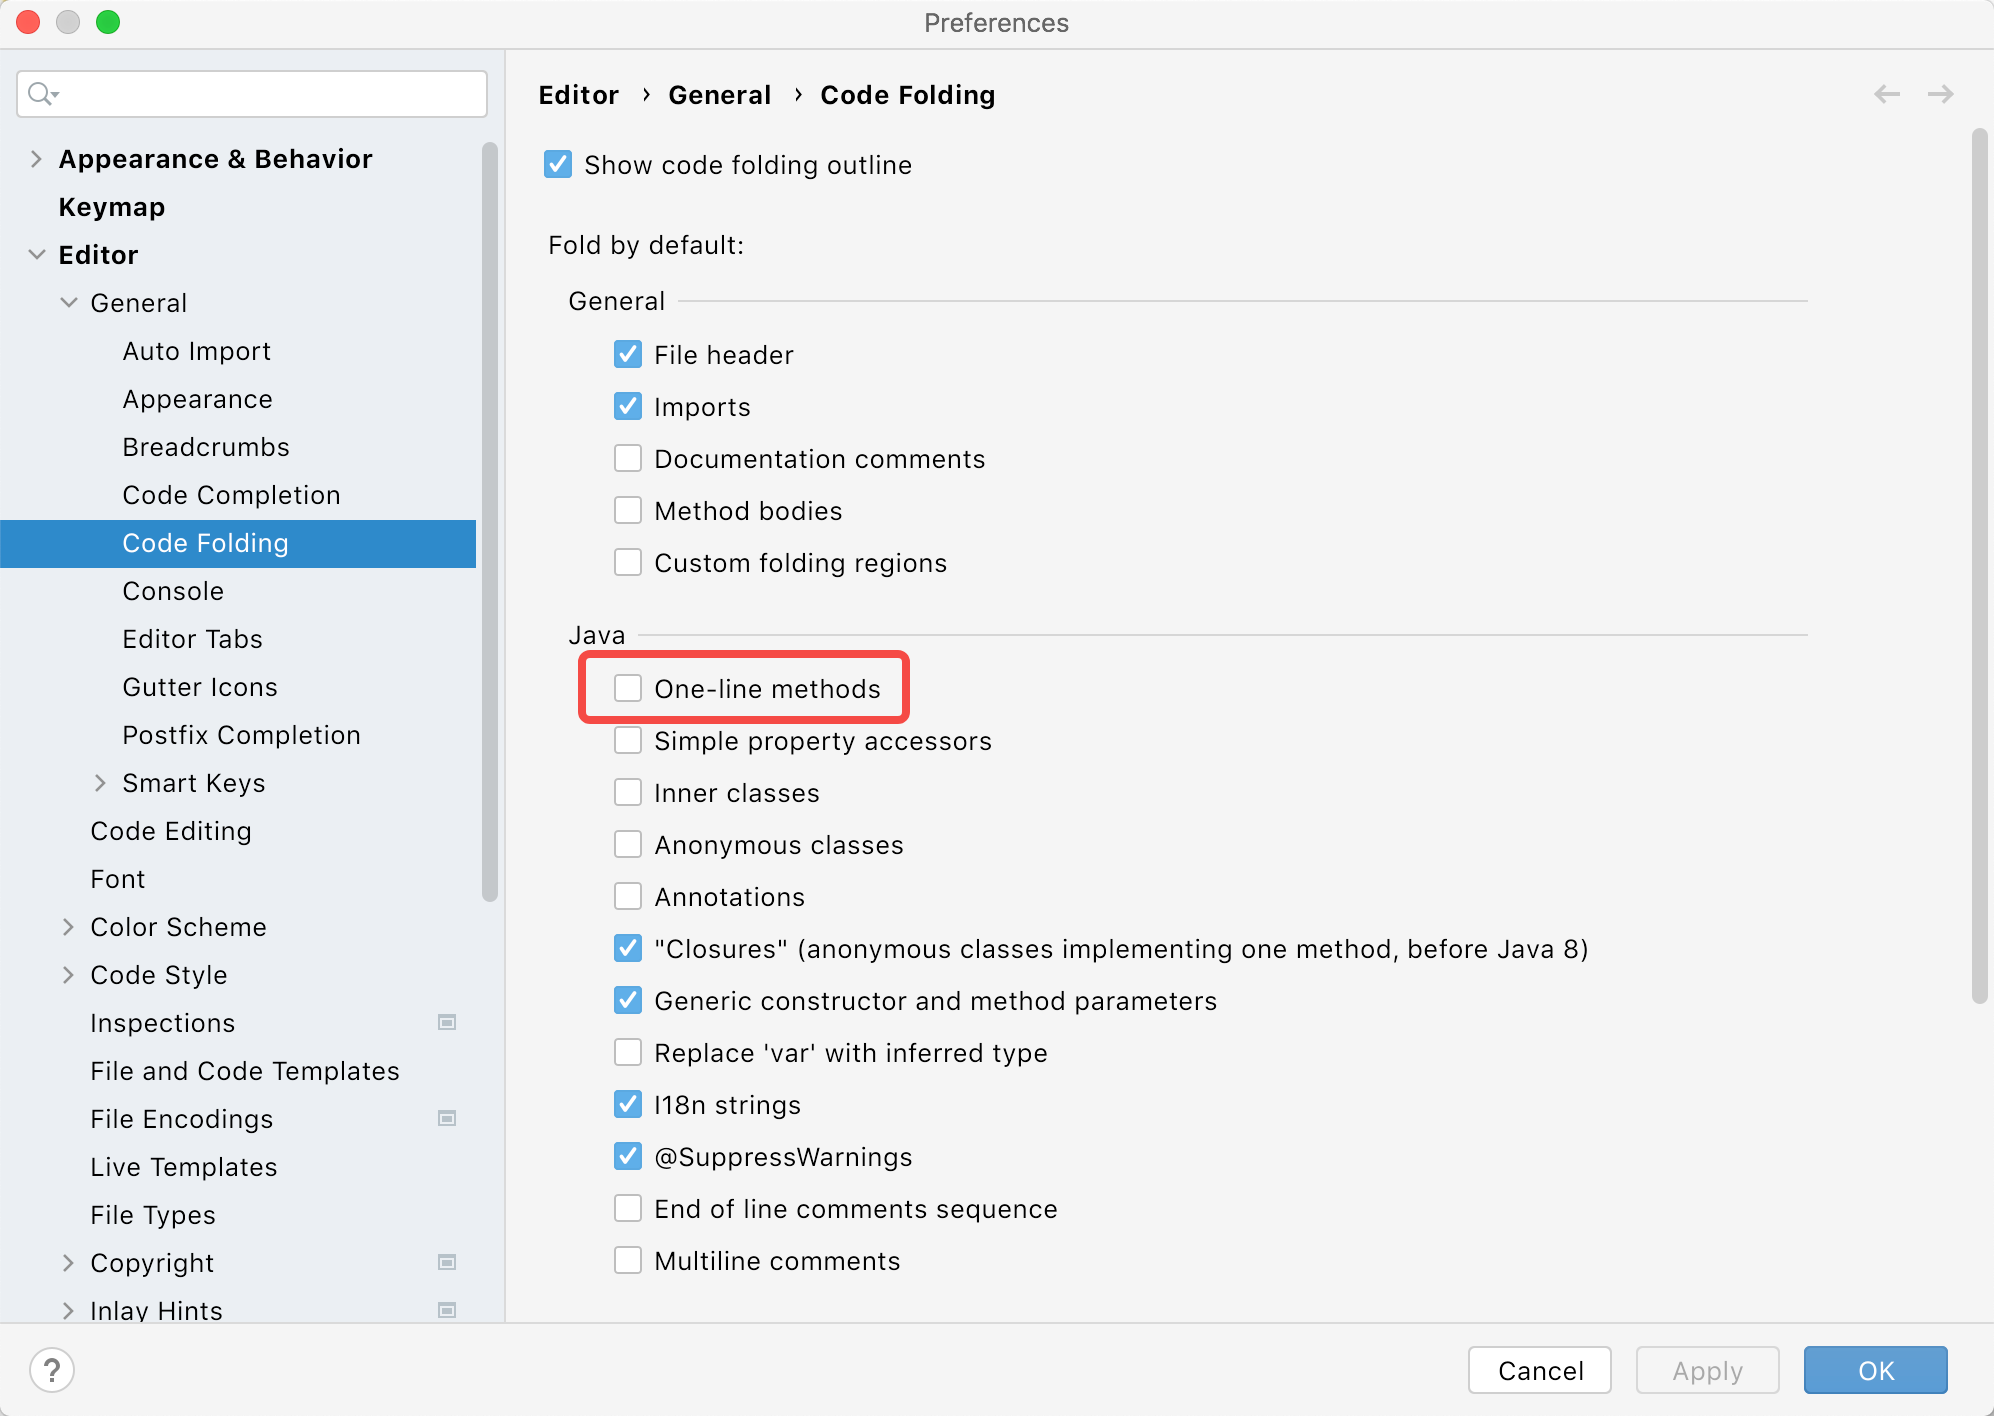Click project-level icon next to File Encodings
Image resolution: width=1994 pixels, height=1416 pixels.
[447, 1118]
